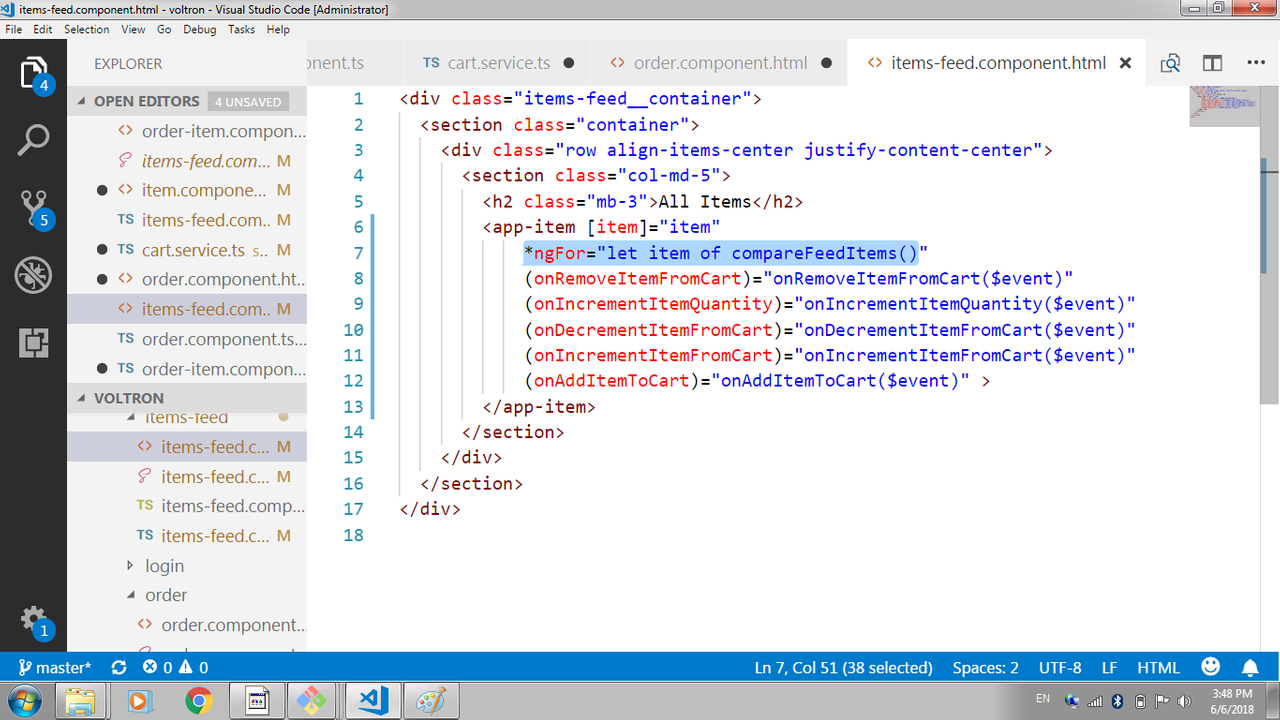
Task: Open notifications bell in status bar
Action: [1250, 667]
